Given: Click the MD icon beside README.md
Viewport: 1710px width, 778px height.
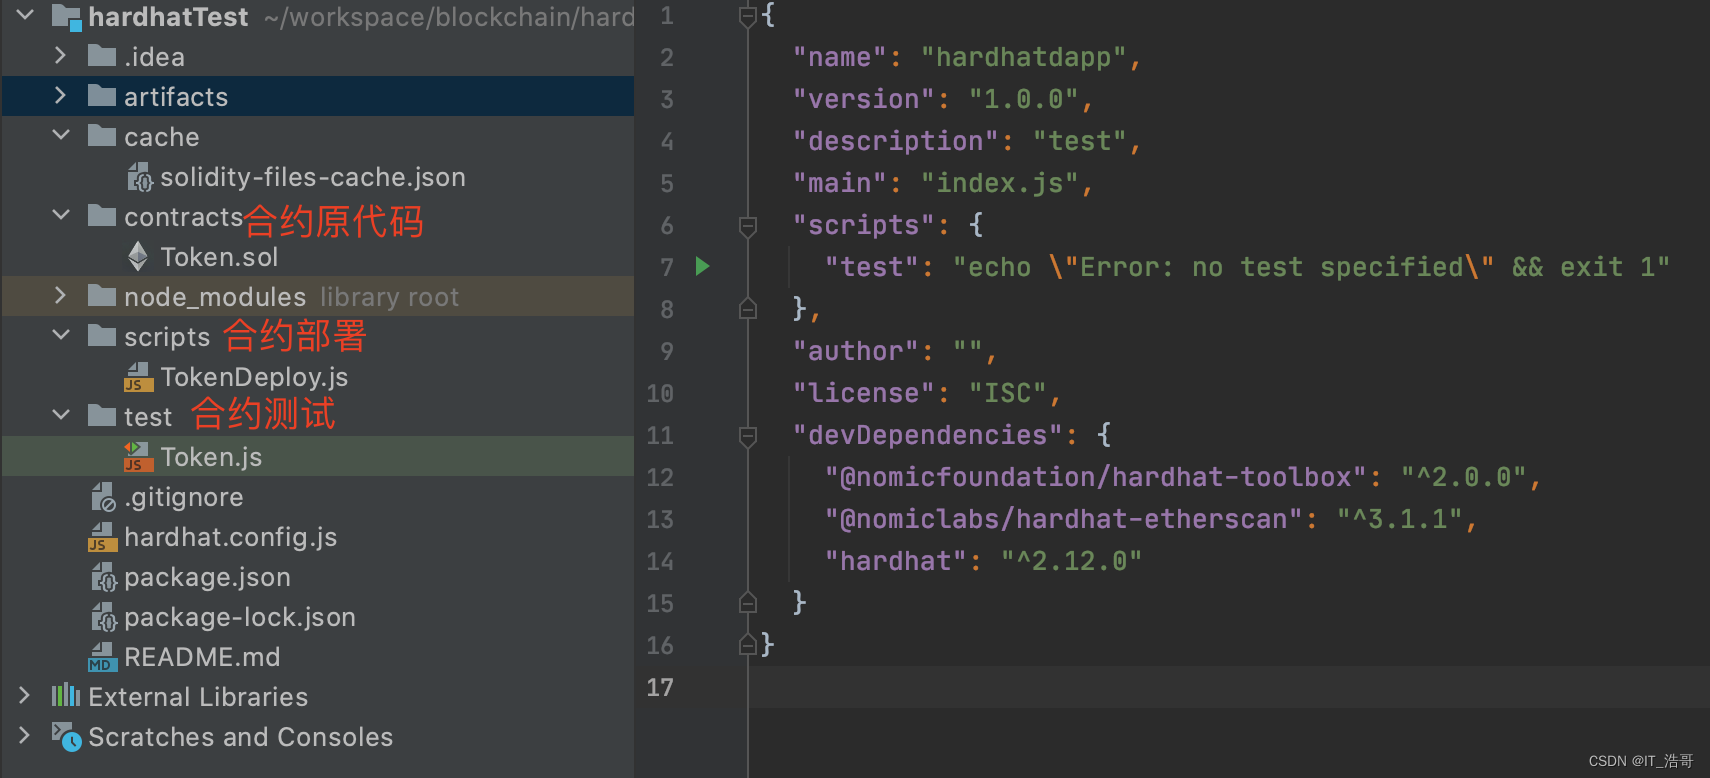Looking at the screenshot, I should tap(102, 657).
